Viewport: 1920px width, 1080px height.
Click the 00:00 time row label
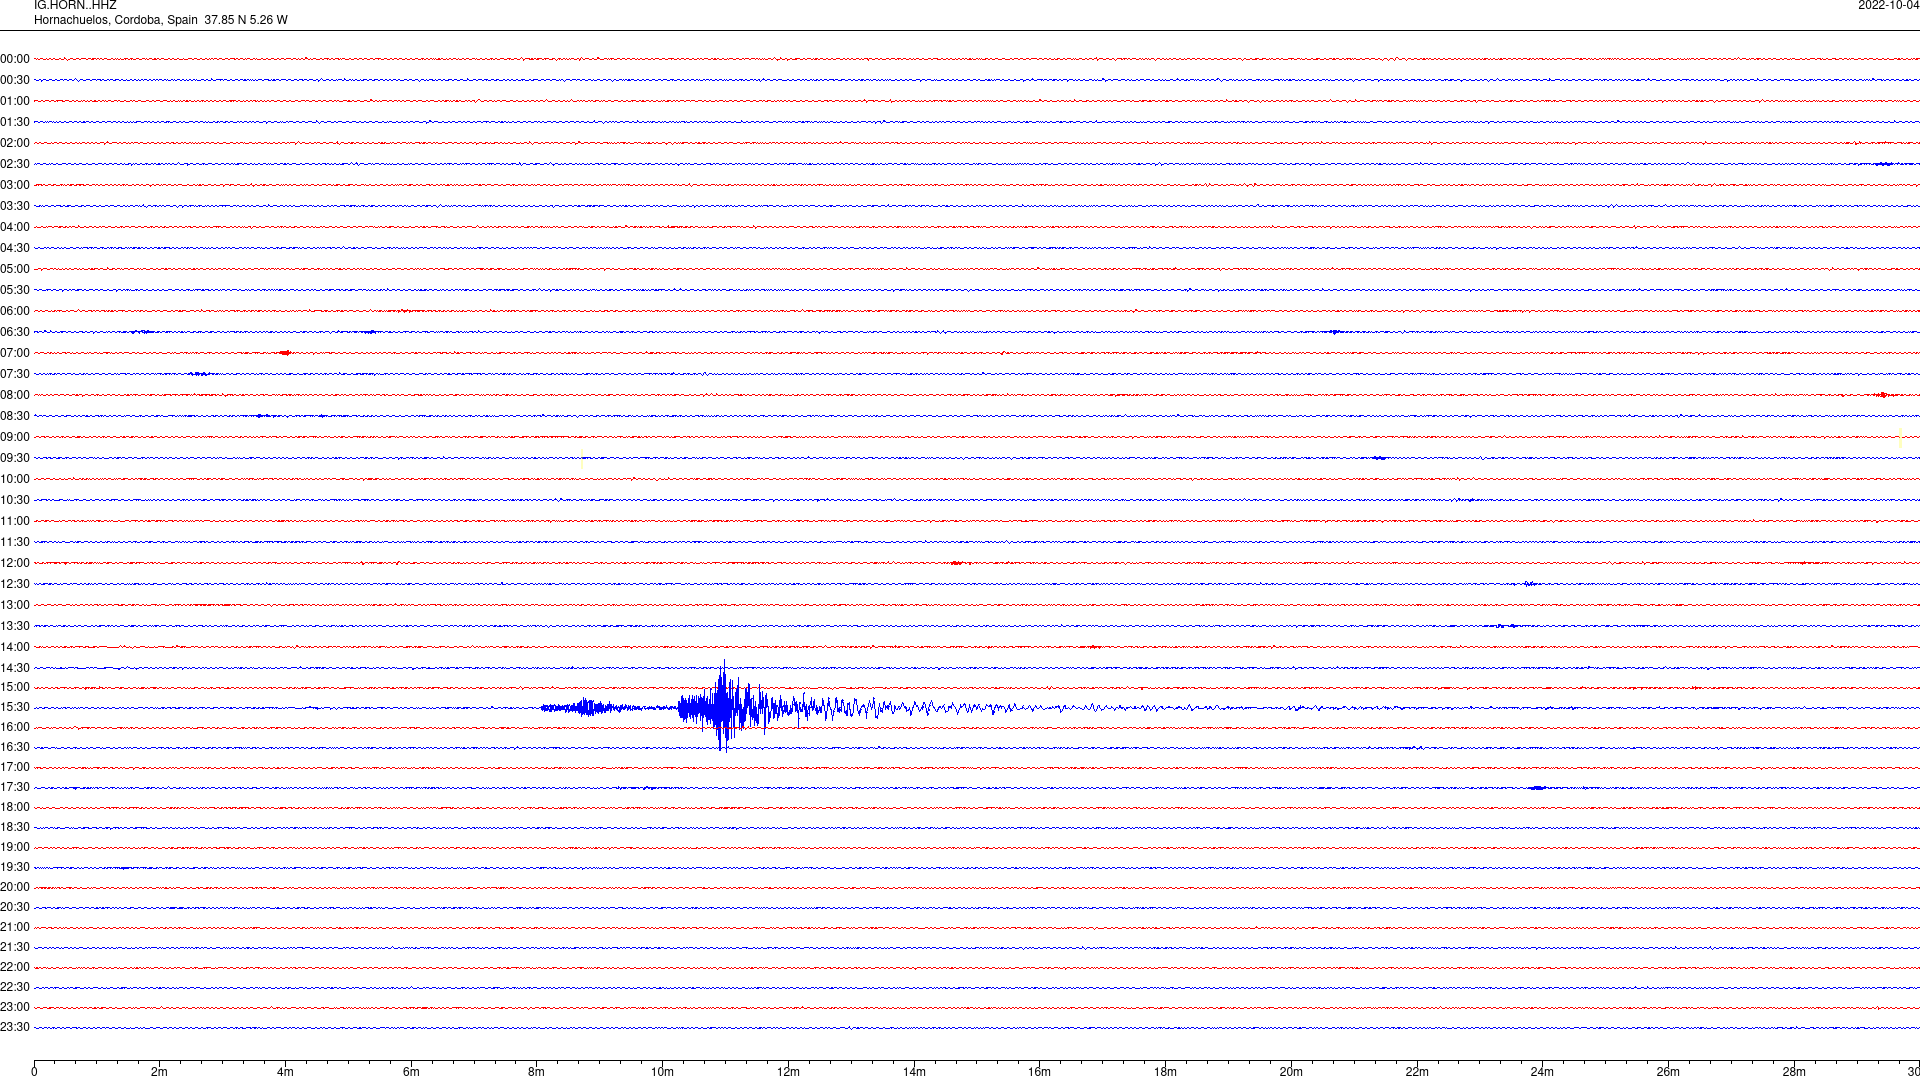point(15,59)
